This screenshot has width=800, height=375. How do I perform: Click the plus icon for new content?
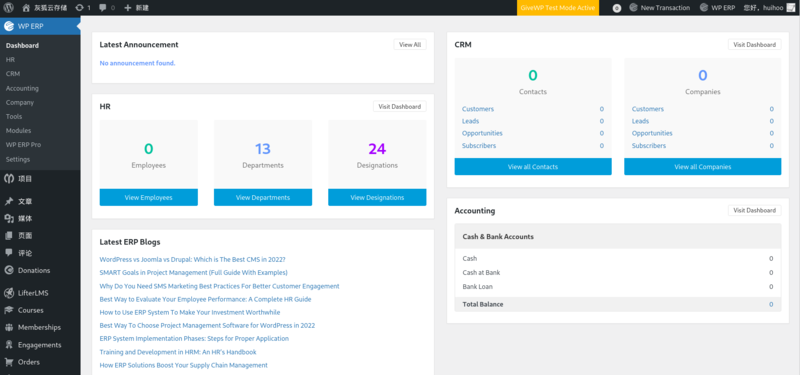click(128, 8)
